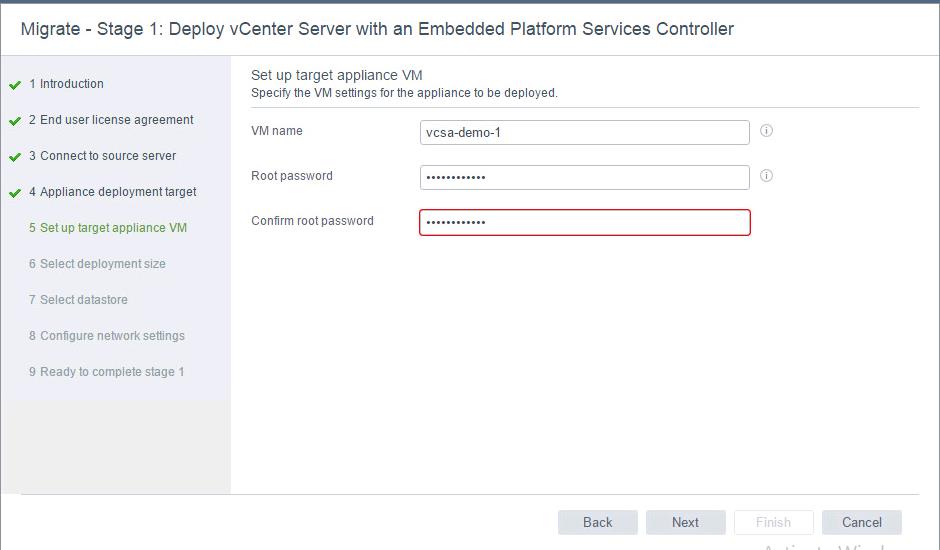Click the Migrate - Stage 1 wizard title

377,29
